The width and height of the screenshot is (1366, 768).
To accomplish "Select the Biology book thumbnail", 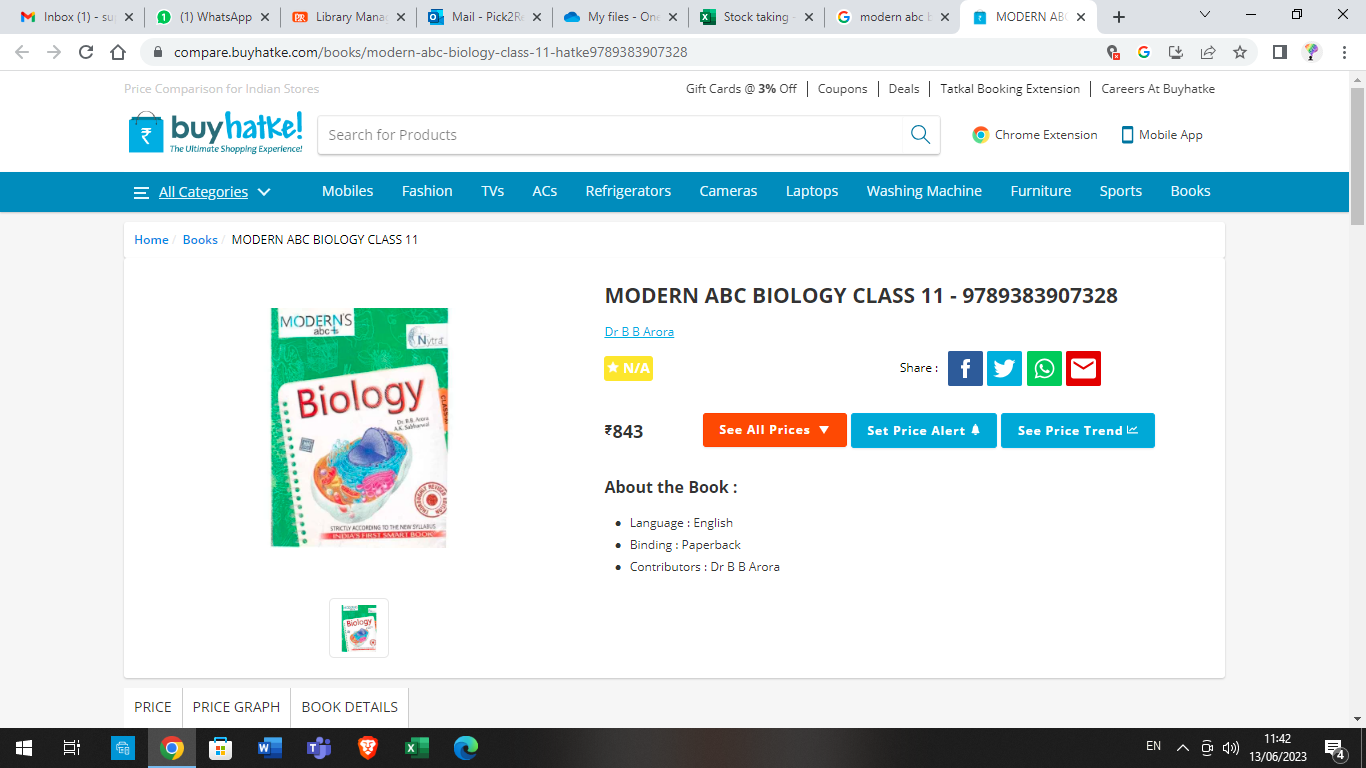I will [x=359, y=628].
